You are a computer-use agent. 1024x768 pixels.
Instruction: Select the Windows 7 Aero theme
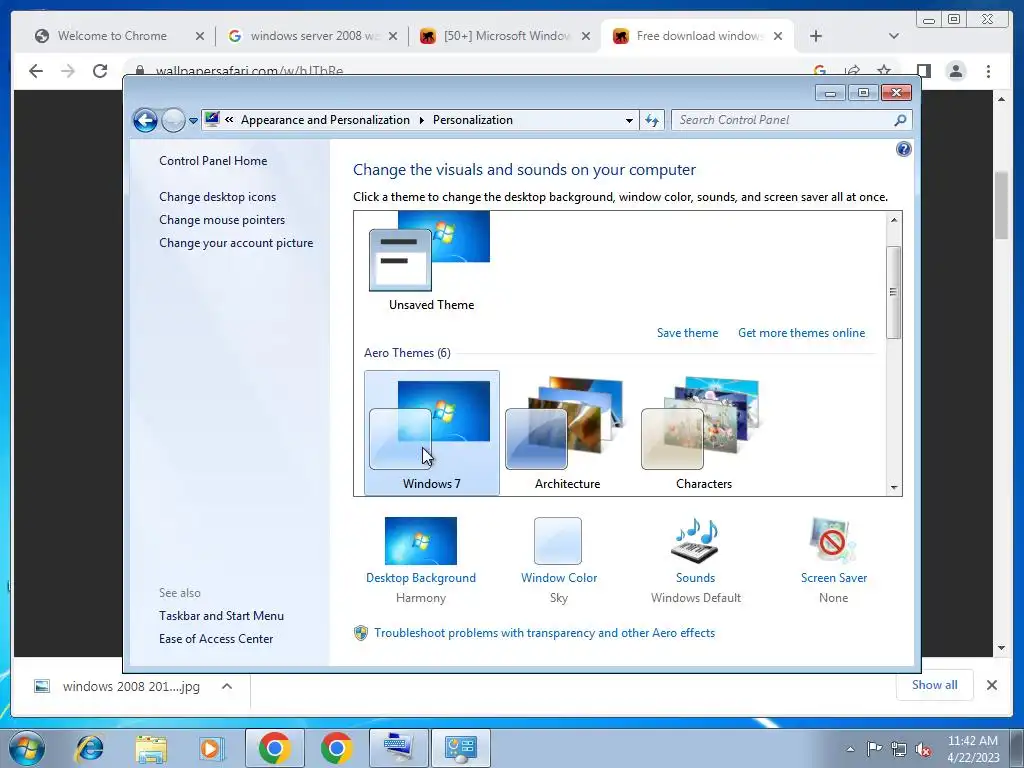click(x=432, y=433)
